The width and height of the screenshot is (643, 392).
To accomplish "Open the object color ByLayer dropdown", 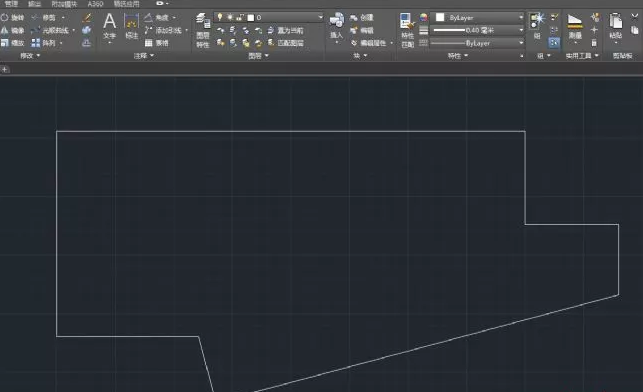I will point(521,17).
